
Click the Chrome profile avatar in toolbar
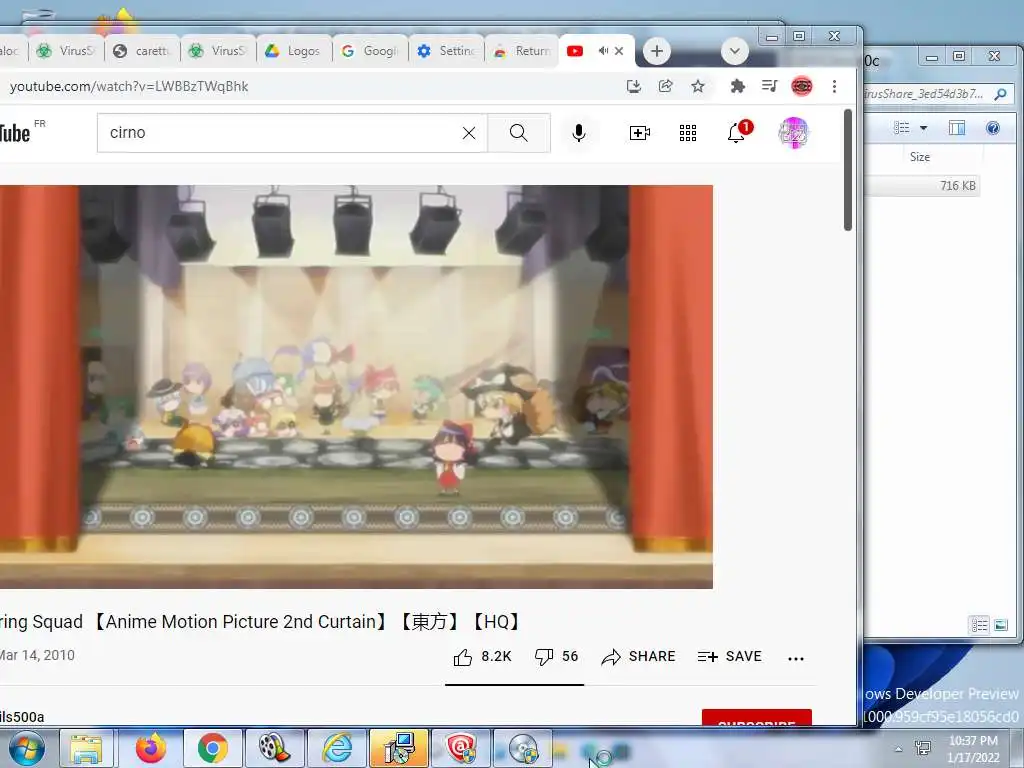pyautogui.click(x=802, y=86)
